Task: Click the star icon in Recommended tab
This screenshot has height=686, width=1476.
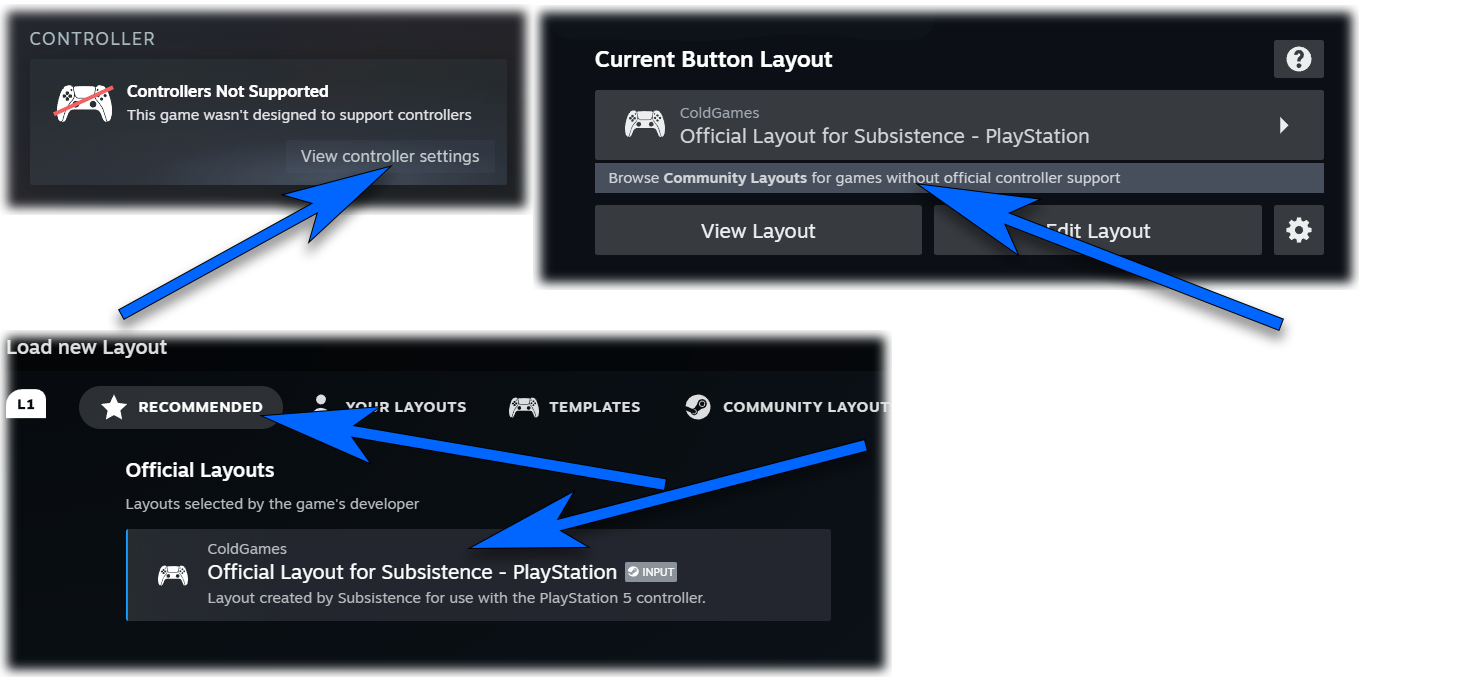Action: [114, 407]
